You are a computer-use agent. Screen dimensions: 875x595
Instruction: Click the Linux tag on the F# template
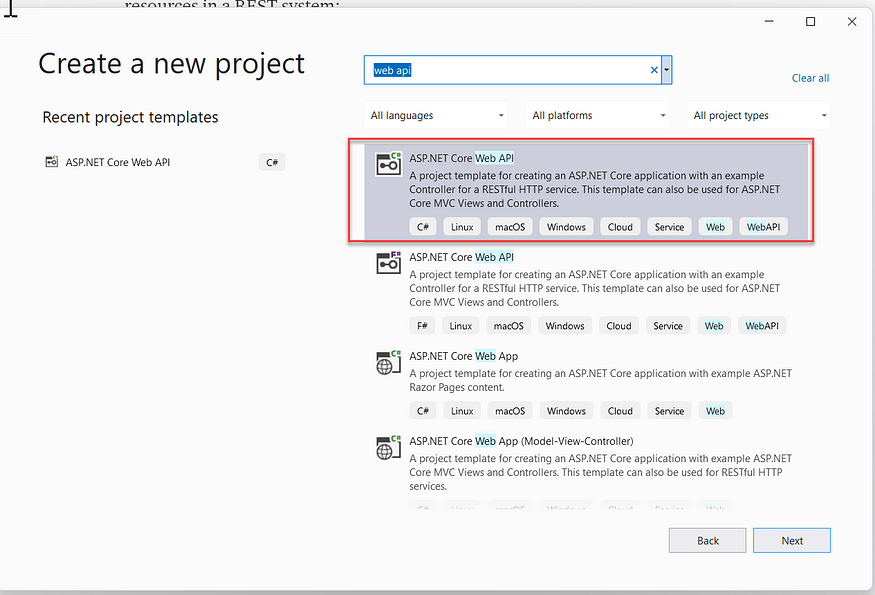[460, 325]
